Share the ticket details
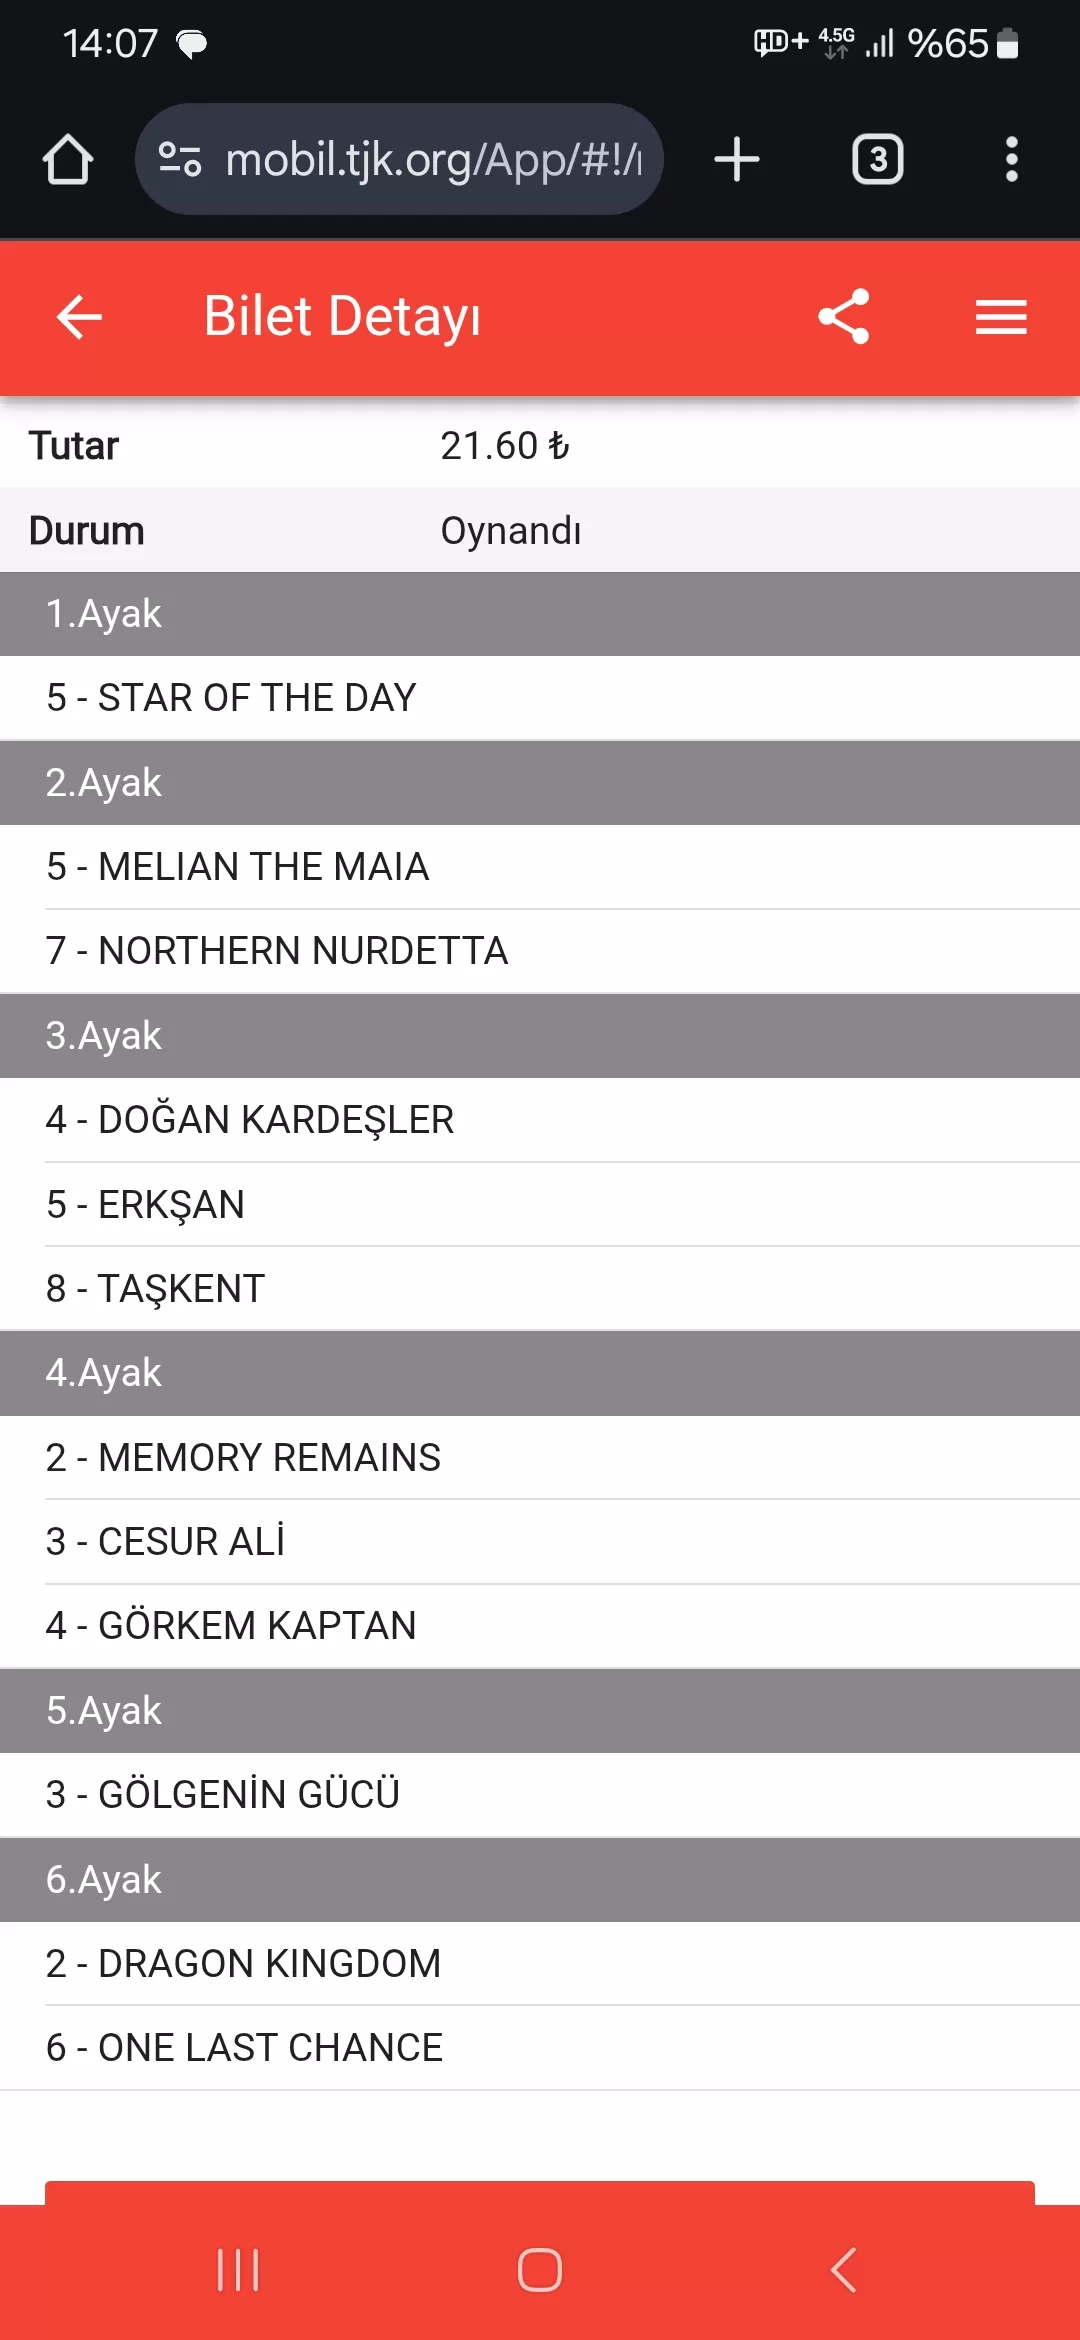Screen dimensions: 1080x2340 [x=844, y=317]
